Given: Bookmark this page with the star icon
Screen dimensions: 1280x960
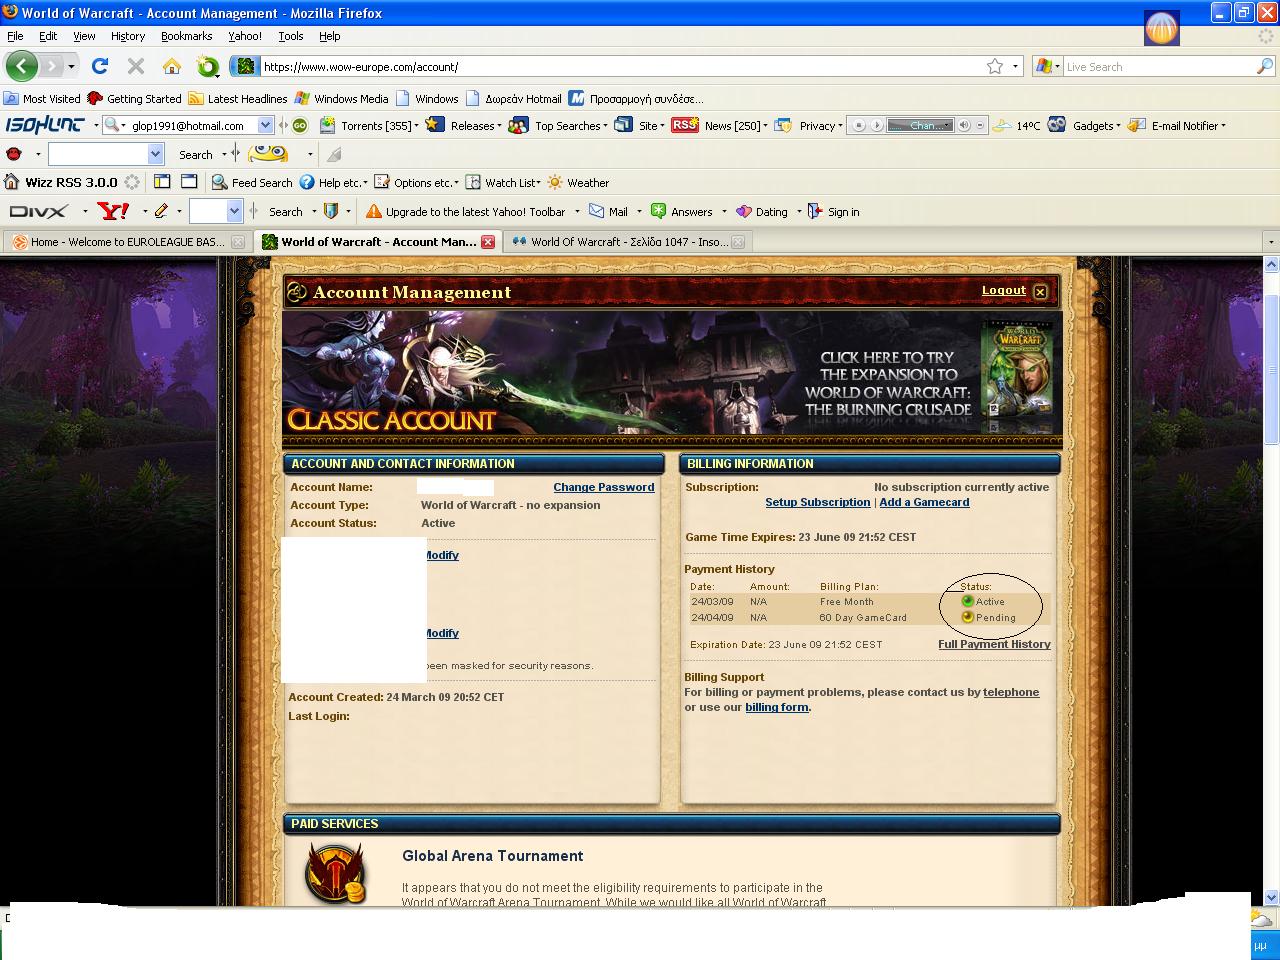Looking at the screenshot, I should (x=995, y=66).
